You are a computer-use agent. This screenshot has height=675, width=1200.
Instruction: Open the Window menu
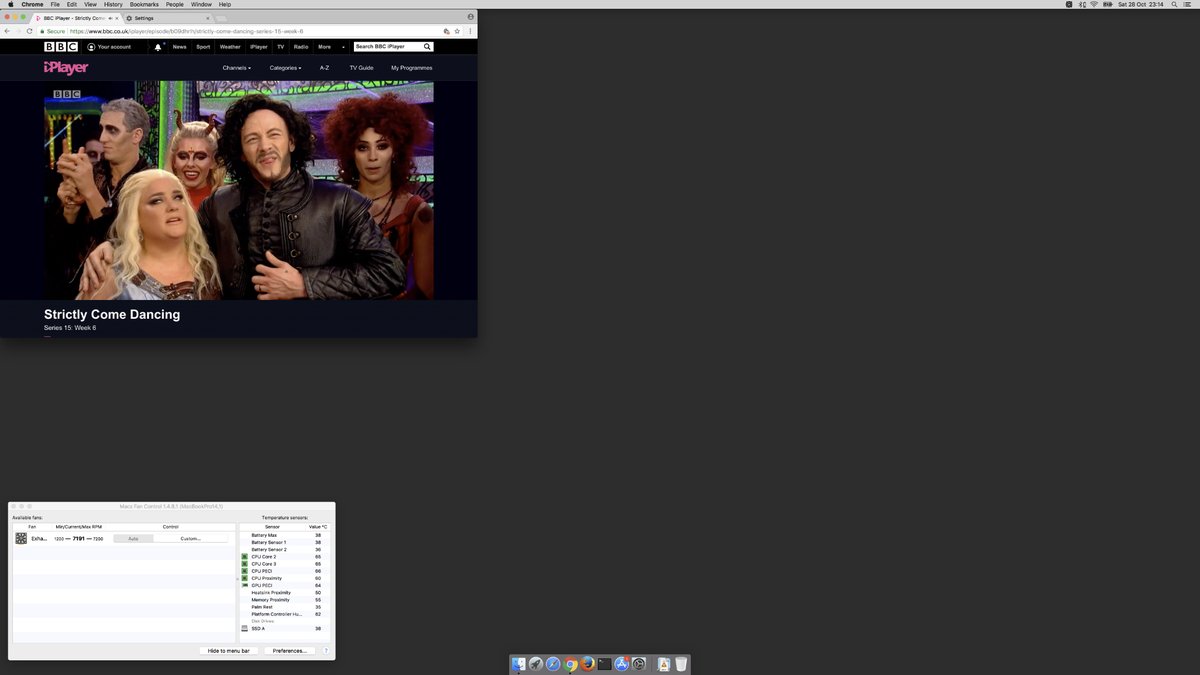201,4
